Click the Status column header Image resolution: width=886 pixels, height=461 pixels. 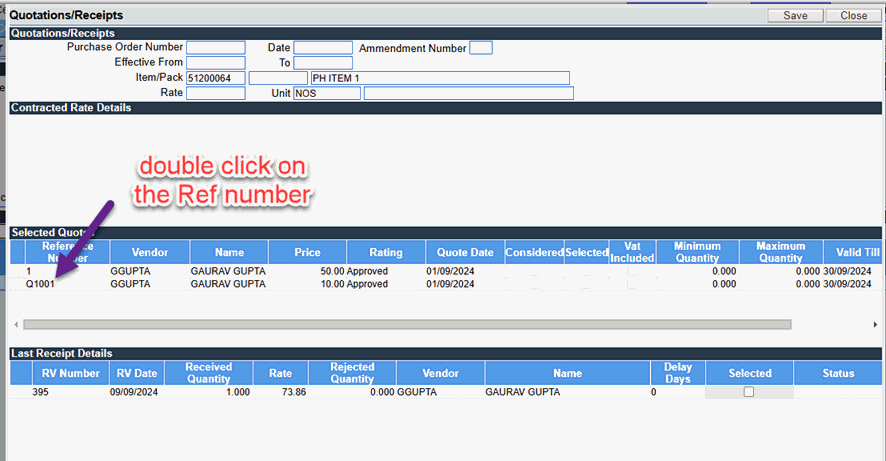[838, 373]
